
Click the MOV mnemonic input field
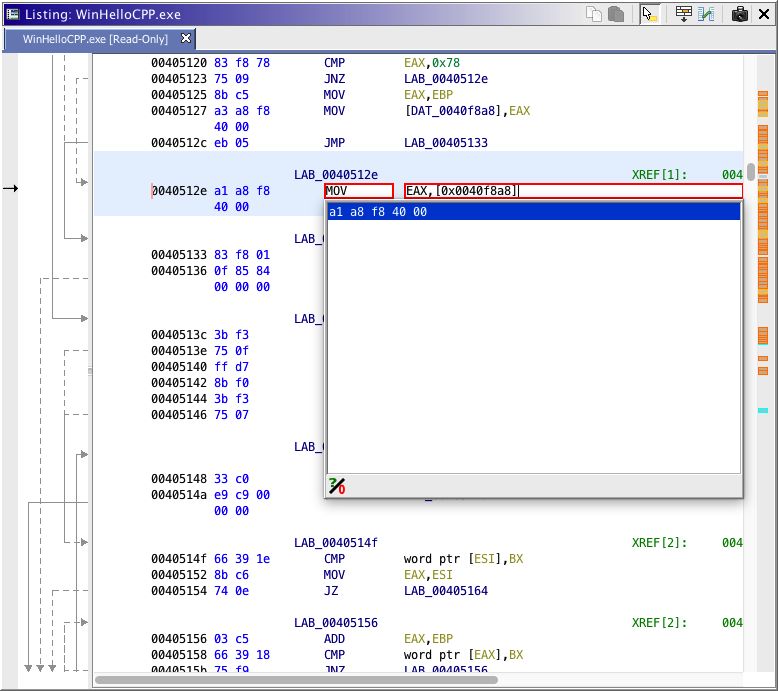358,191
